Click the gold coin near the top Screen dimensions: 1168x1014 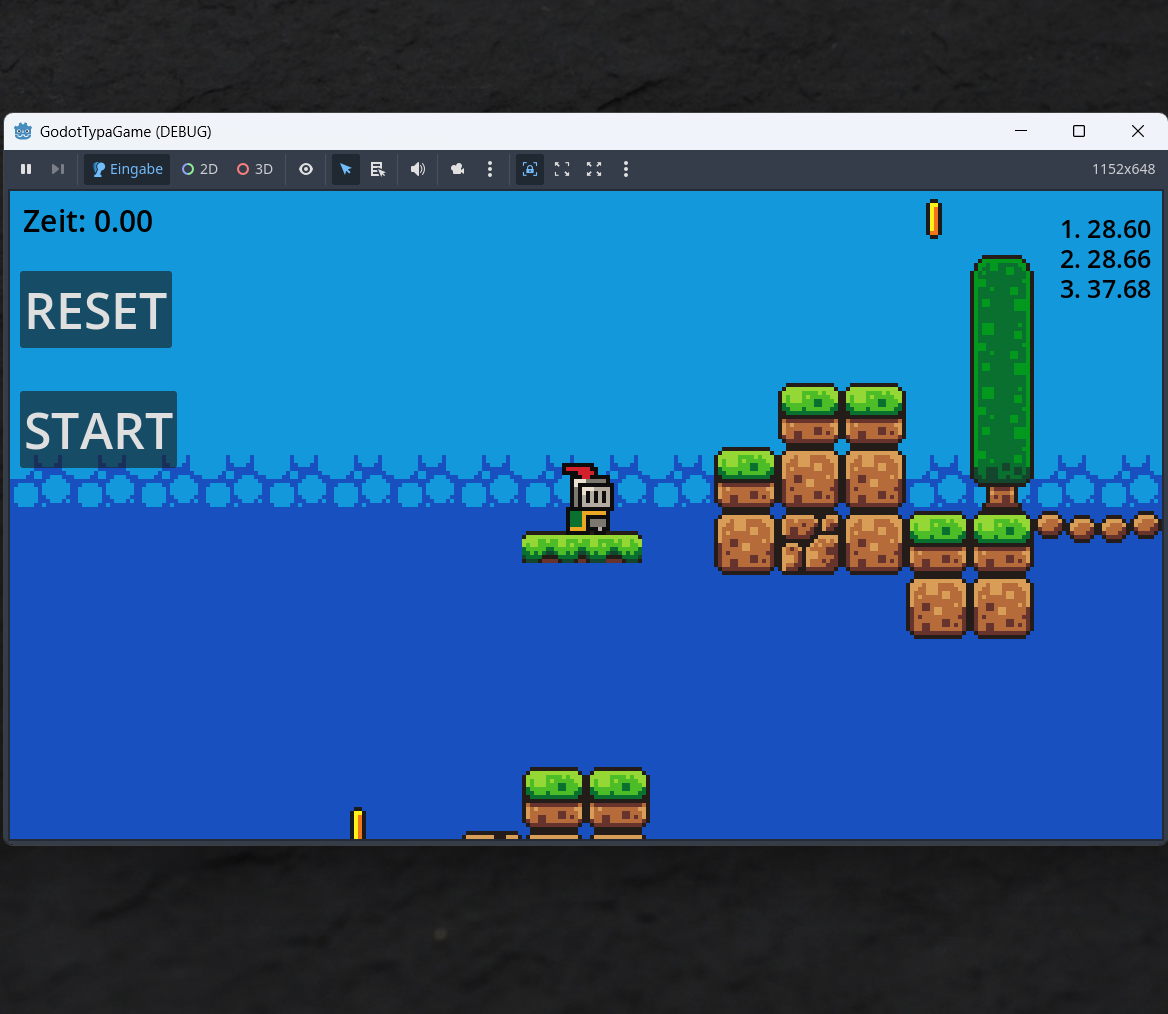(934, 219)
